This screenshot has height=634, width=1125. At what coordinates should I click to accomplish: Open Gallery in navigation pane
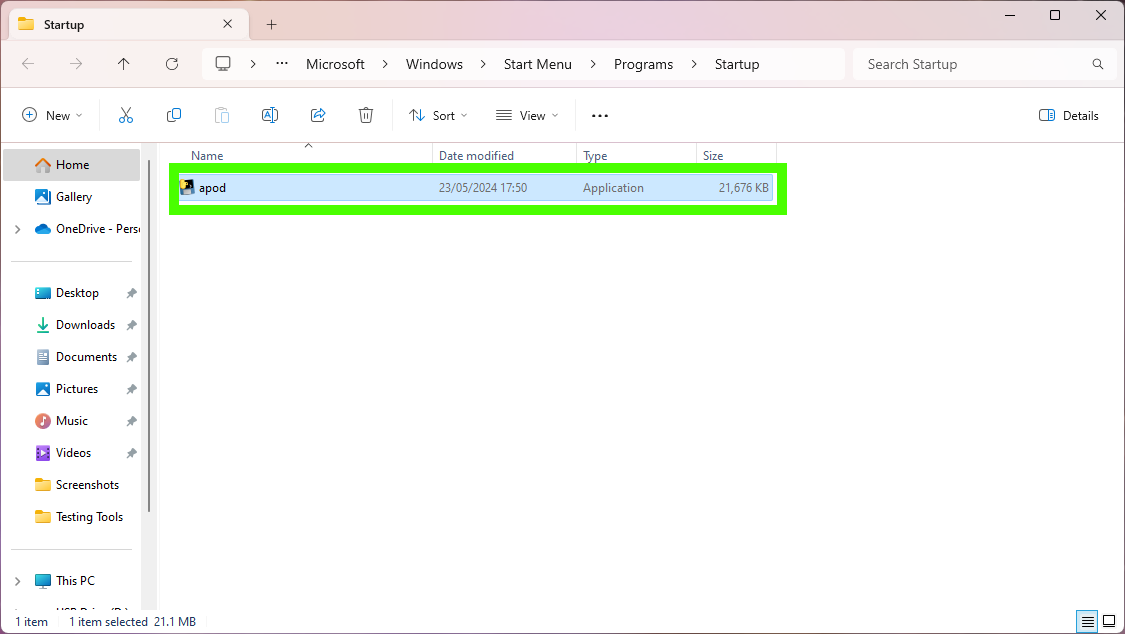point(72,197)
